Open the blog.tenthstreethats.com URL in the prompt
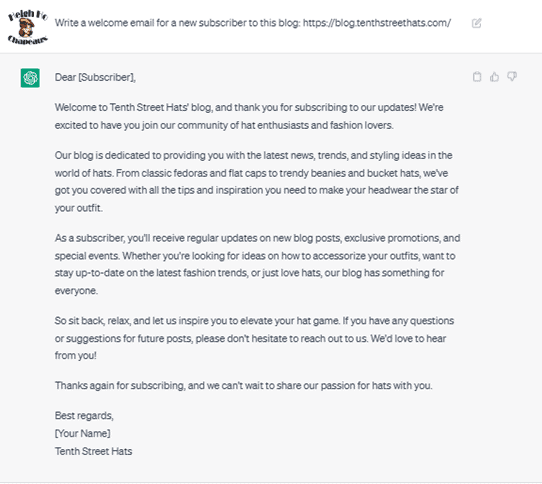542x484 pixels. coord(377,23)
